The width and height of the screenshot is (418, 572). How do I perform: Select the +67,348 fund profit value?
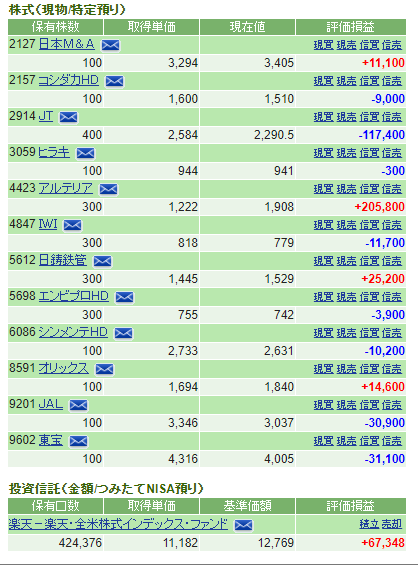(383, 543)
